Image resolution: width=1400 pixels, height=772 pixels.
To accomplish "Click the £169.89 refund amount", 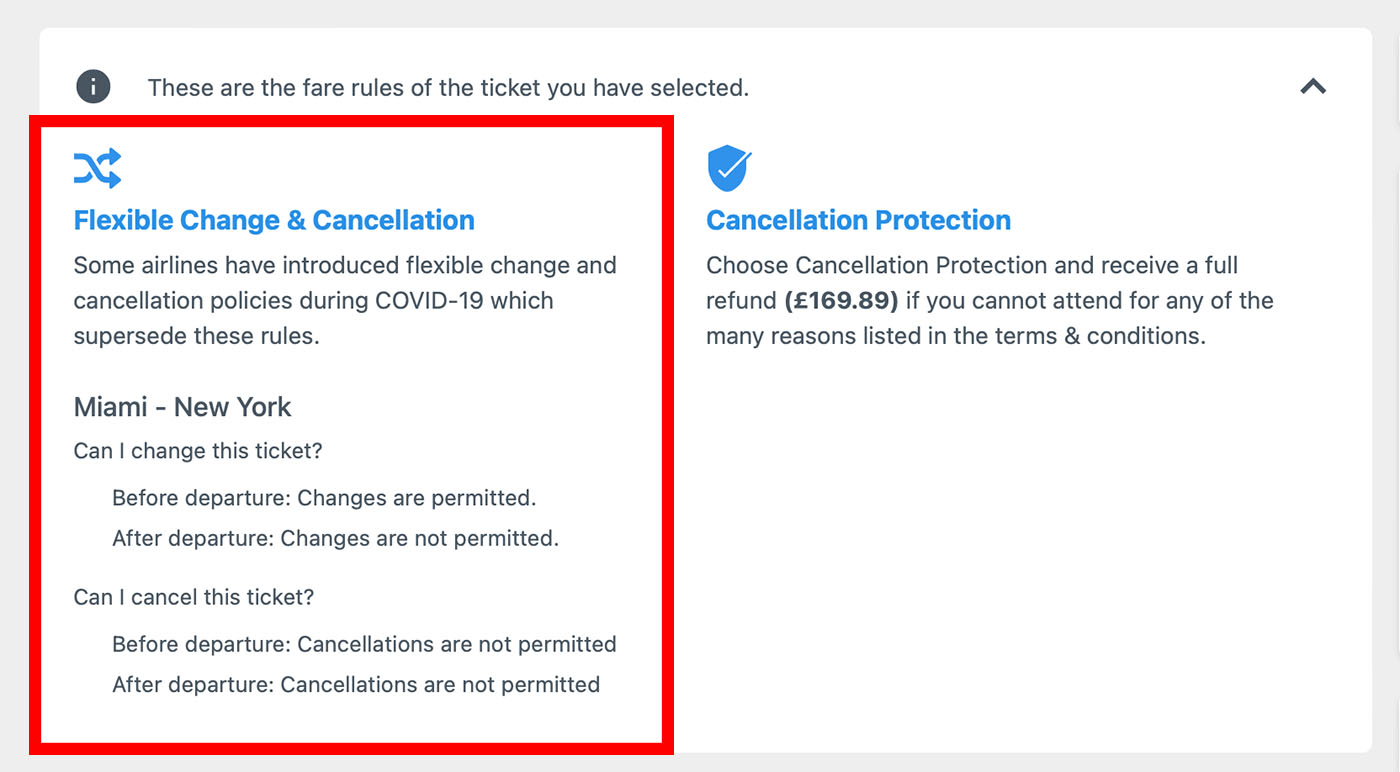I will coord(841,300).
